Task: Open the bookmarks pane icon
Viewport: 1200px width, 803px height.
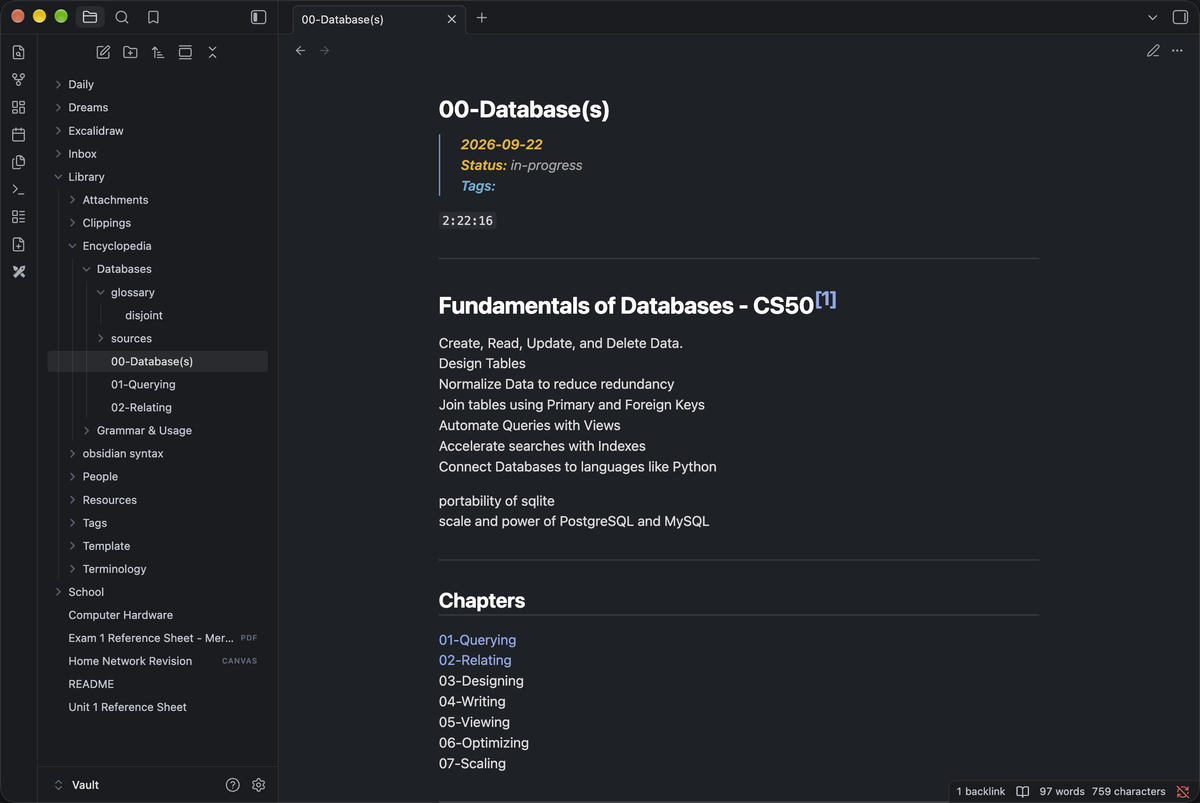Action: click(x=153, y=17)
